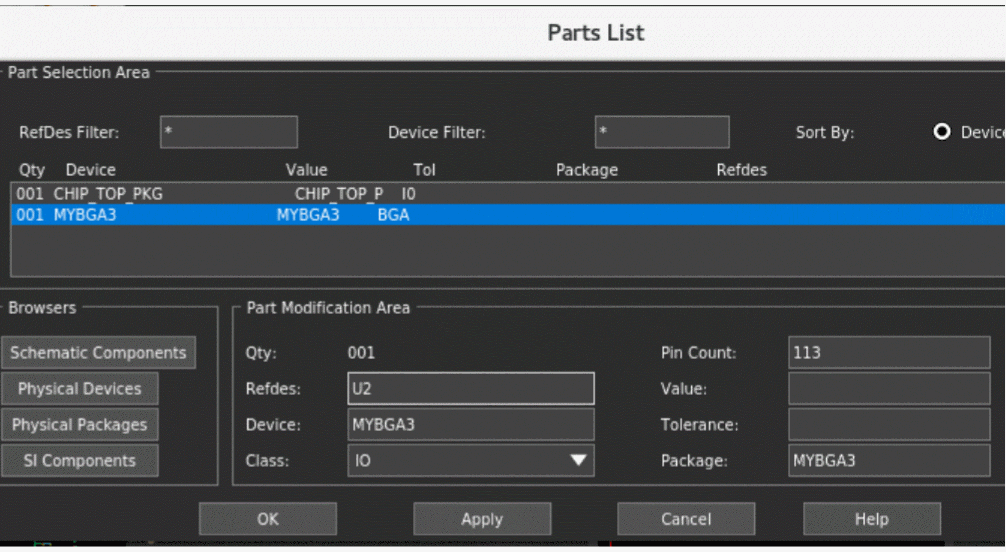Click the empty Tolerance input field
Image resolution: width=1006 pixels, height=552 pixels.
pyautogui.click(x=888, y=425)
